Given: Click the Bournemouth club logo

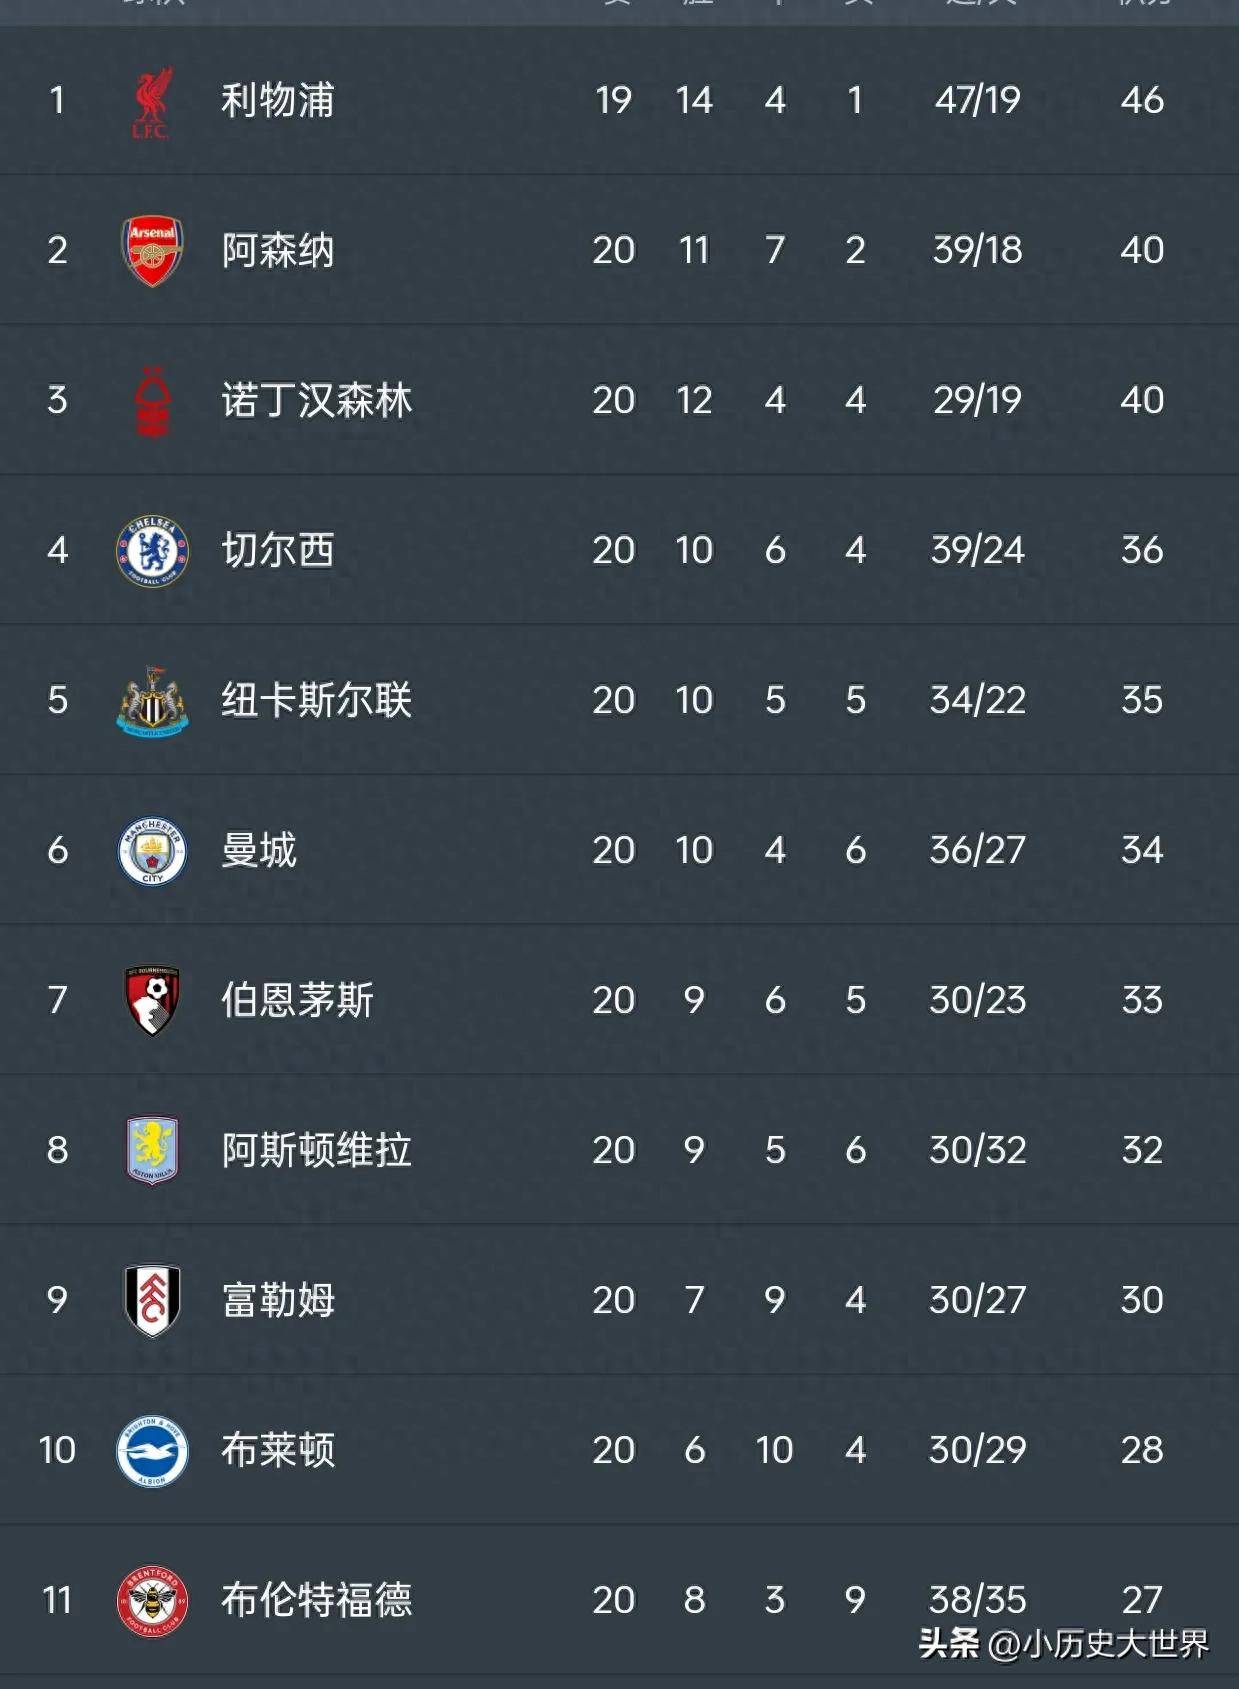Looking at the screenshot, I should tap(152, 1000).
